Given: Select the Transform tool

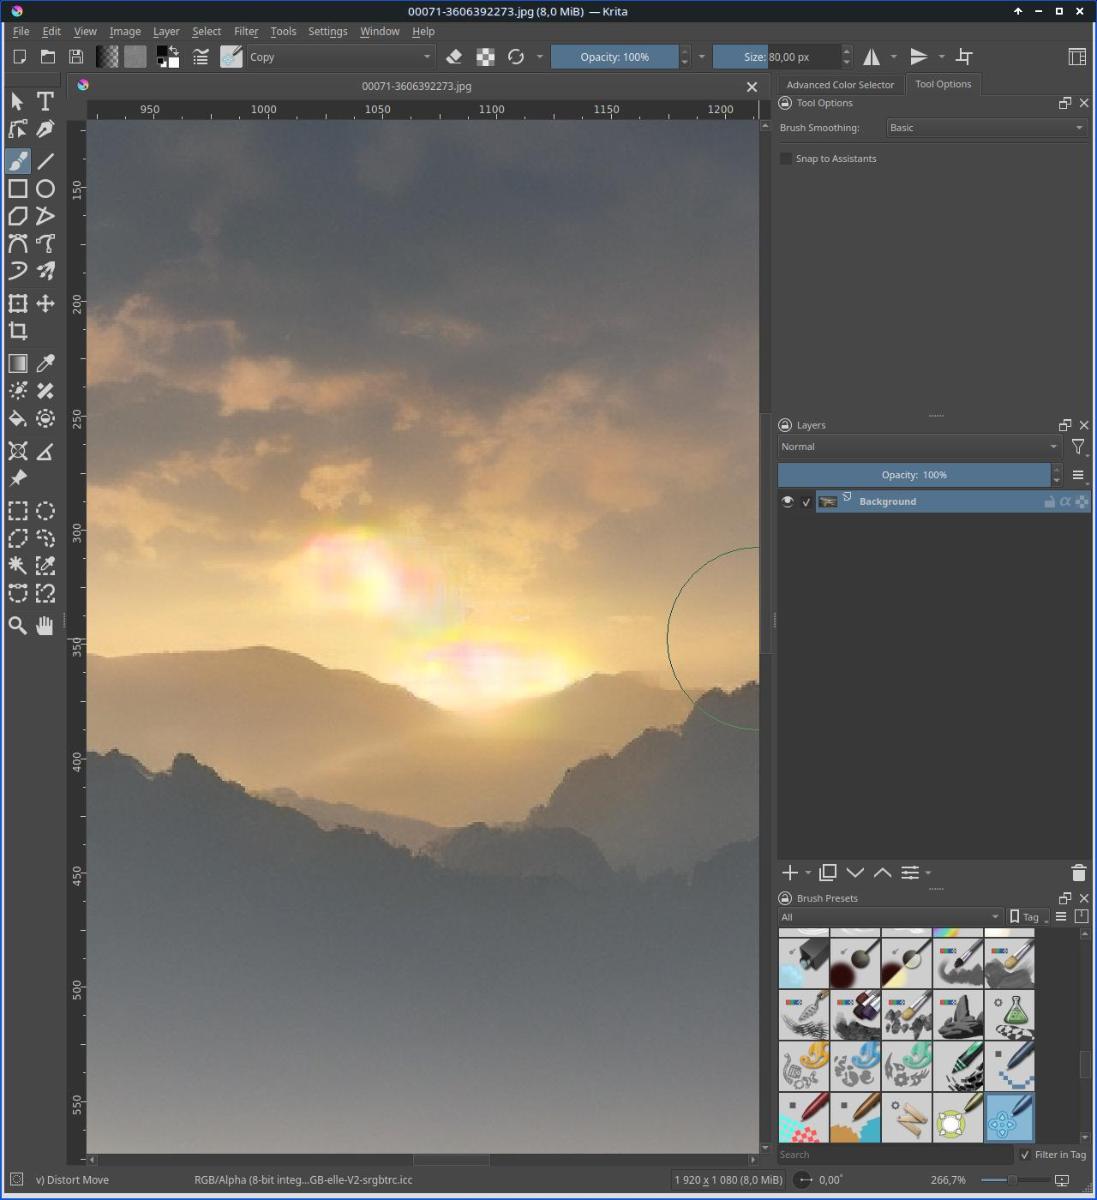Looking at the screenshot, I should 18,304.
